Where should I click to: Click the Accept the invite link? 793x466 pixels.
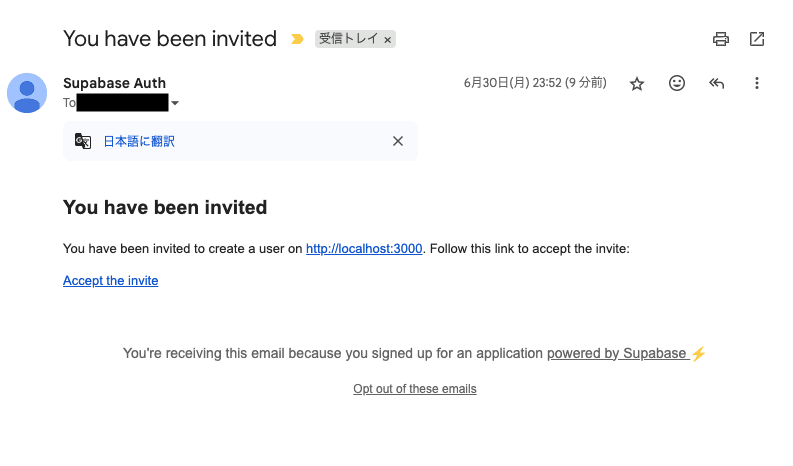tap(110, 281)
